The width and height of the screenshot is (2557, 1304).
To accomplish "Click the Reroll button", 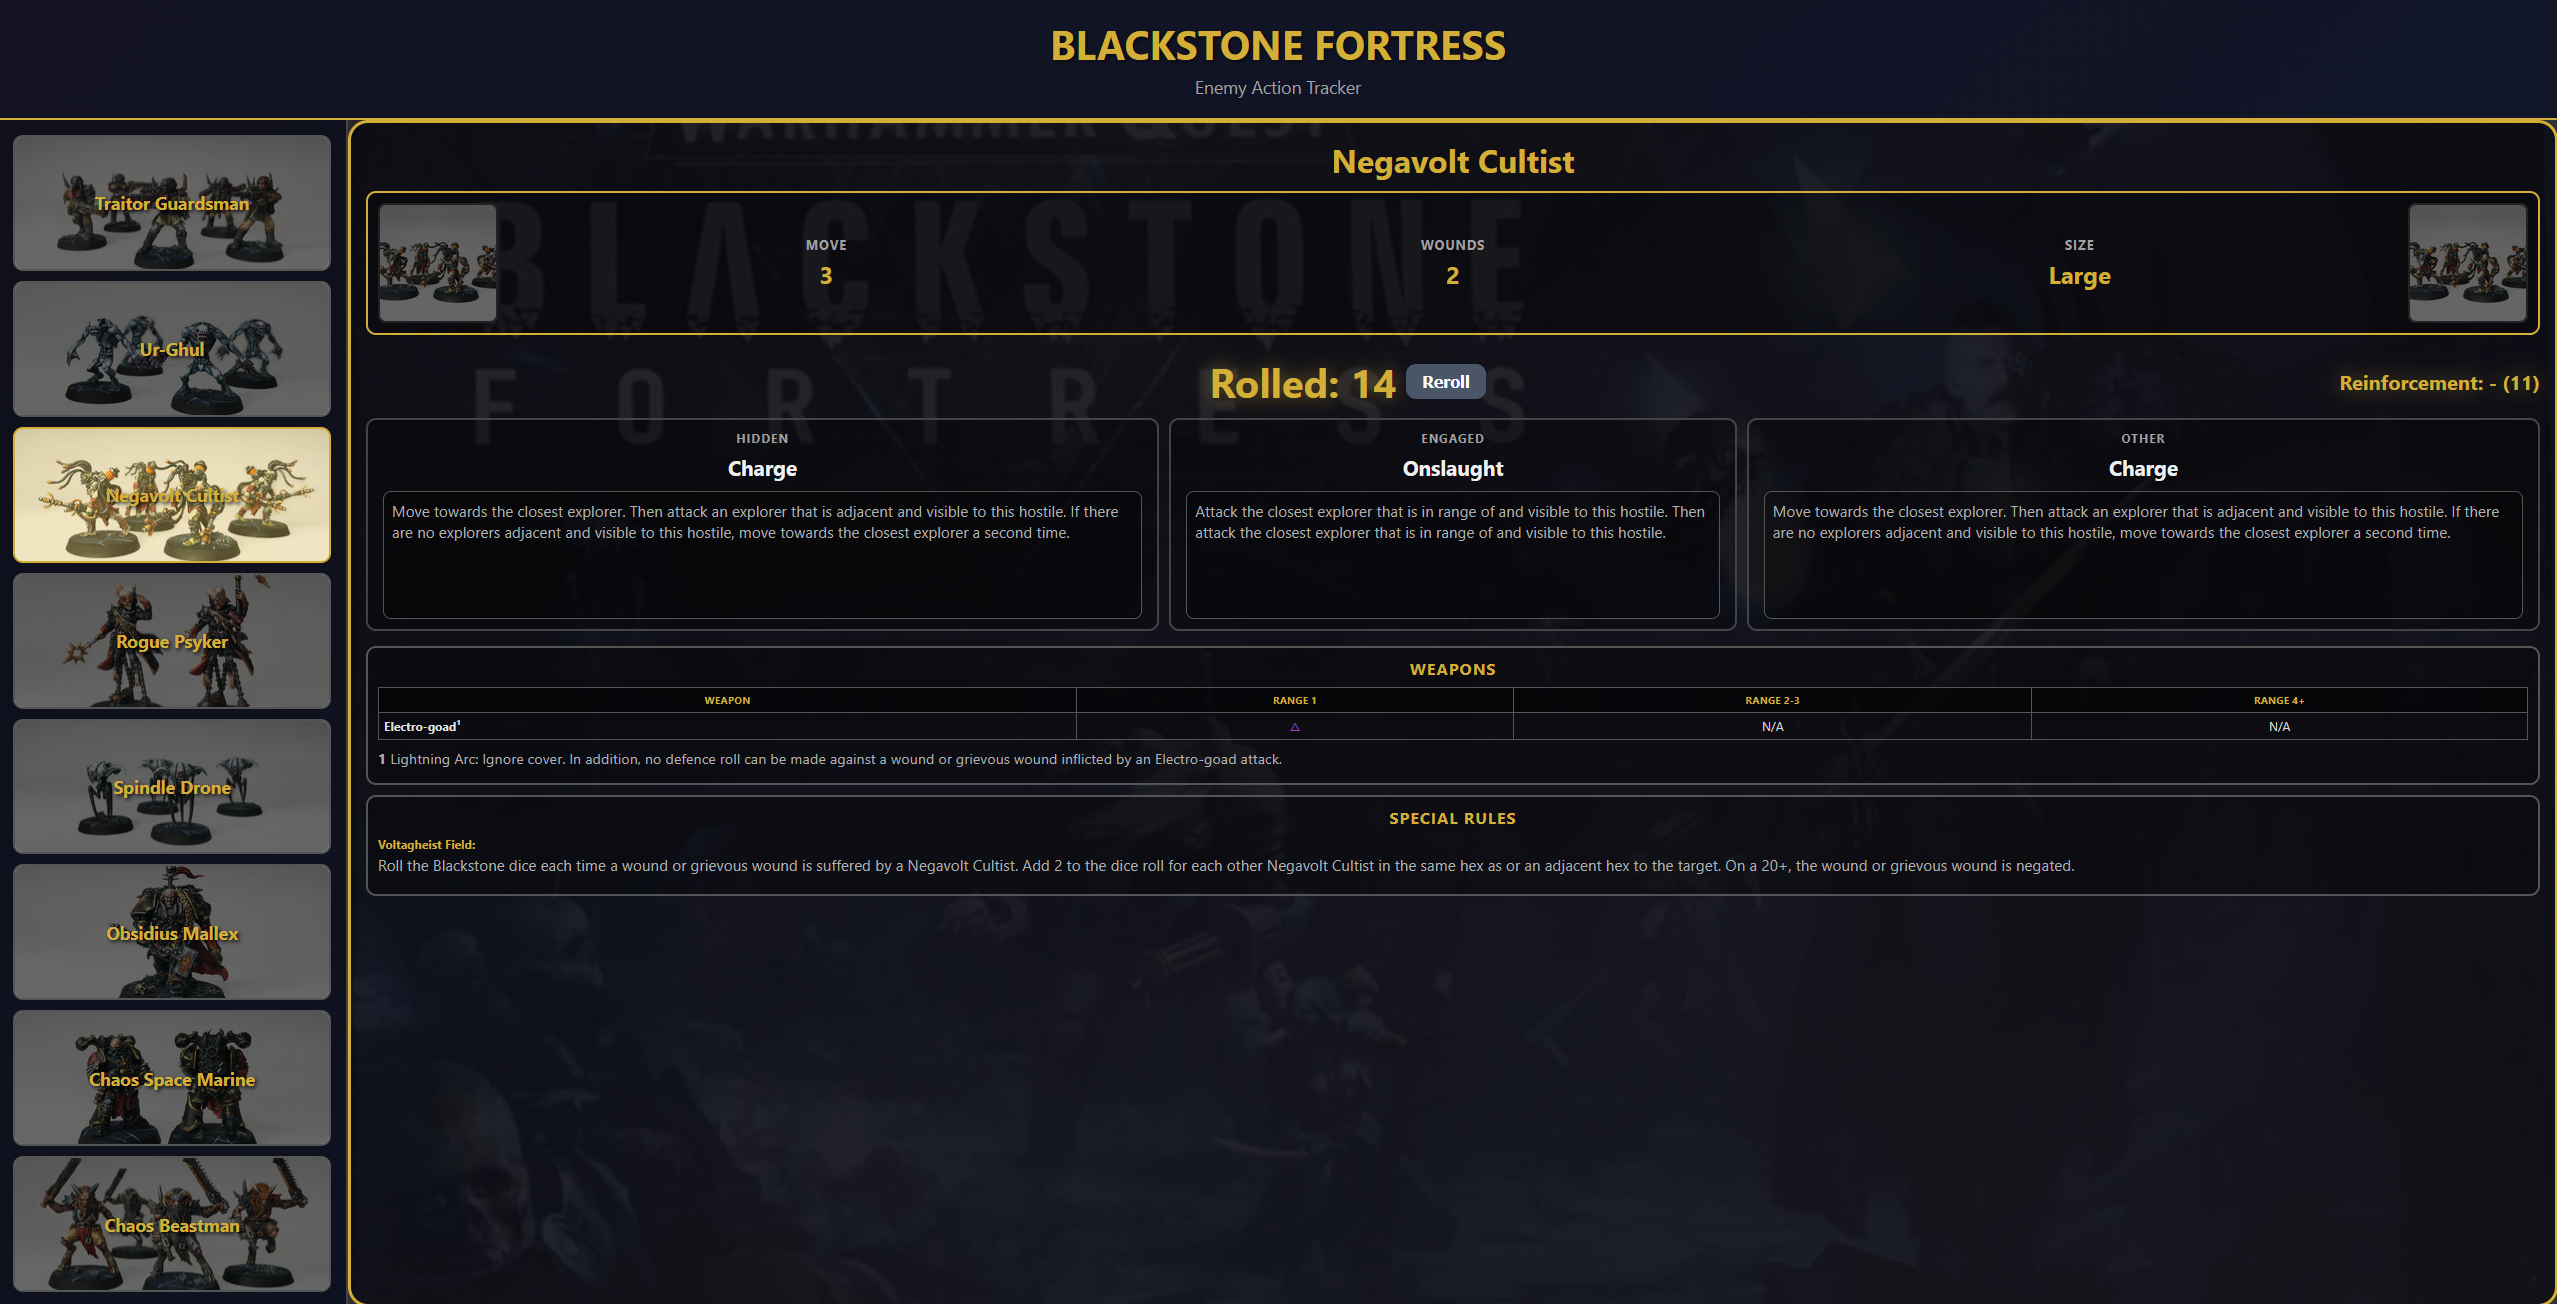I will [x=1445, y=382].
